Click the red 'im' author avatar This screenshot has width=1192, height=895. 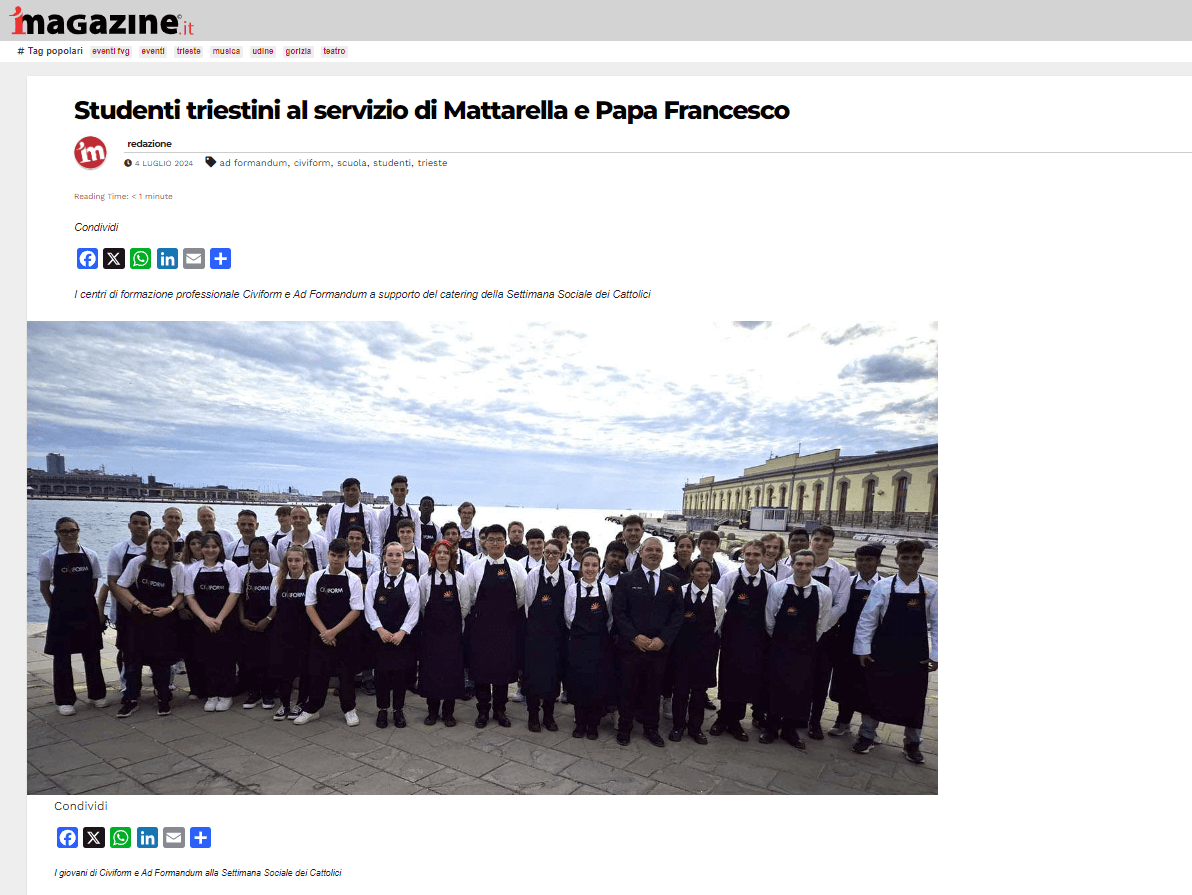[x=90, y=153]
